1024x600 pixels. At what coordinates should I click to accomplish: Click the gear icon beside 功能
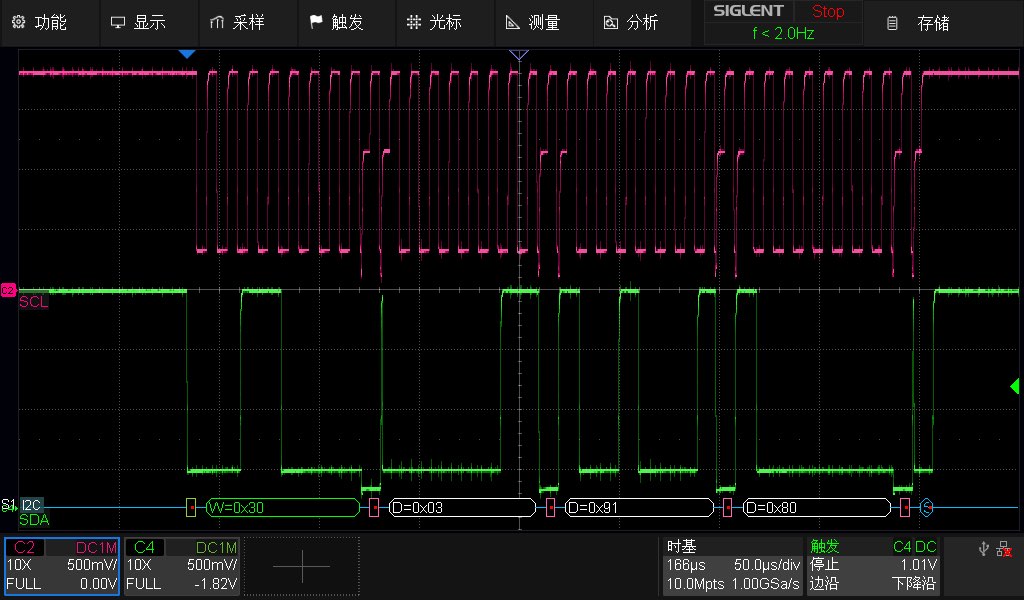18,22
